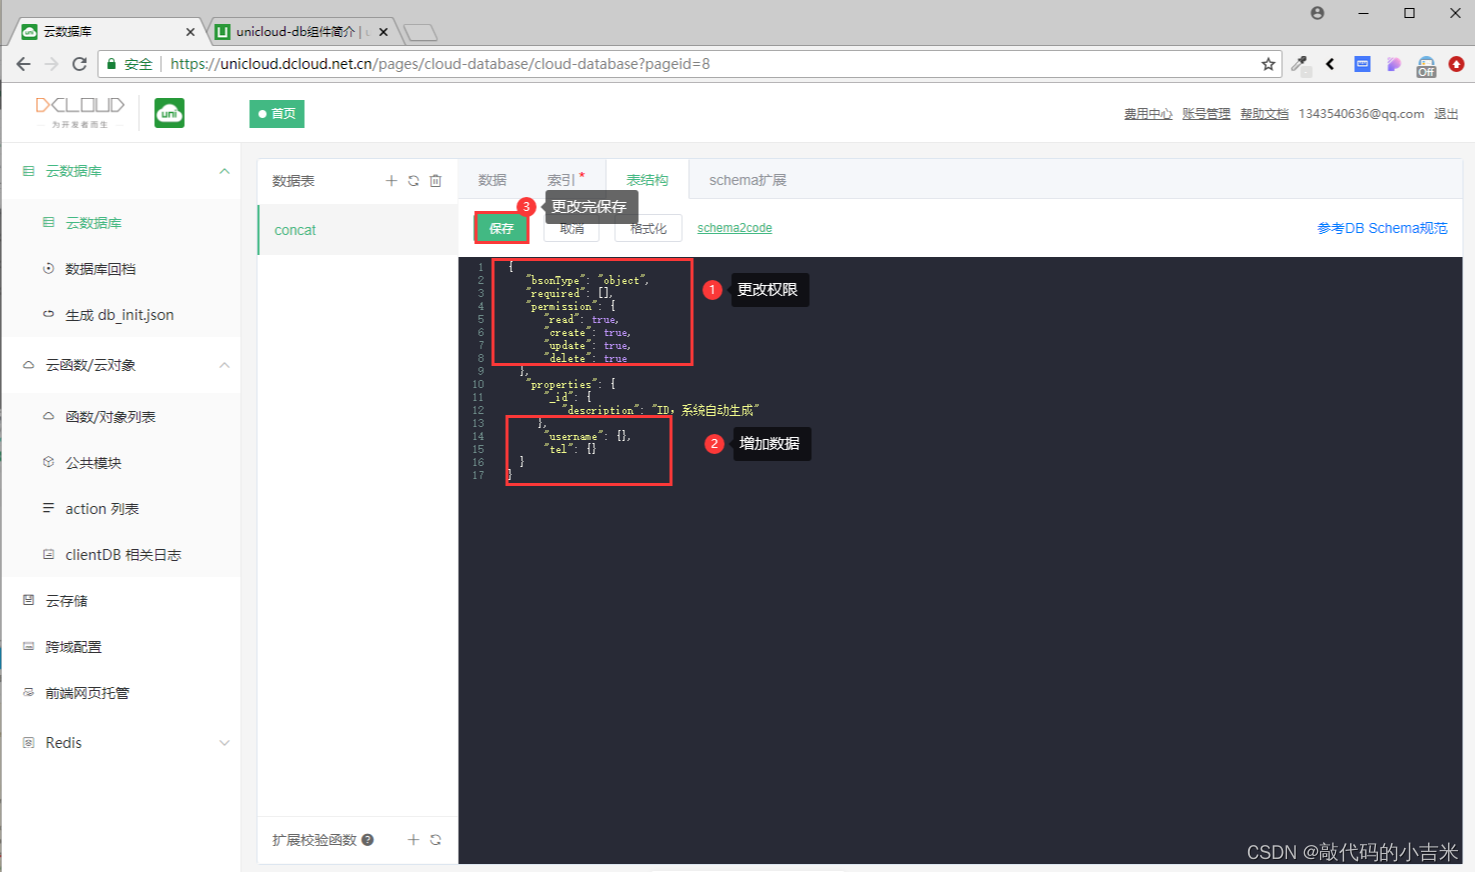1475x872 pixels.
Task: Reload the page with refresh icon
Action: pos(79,64)
